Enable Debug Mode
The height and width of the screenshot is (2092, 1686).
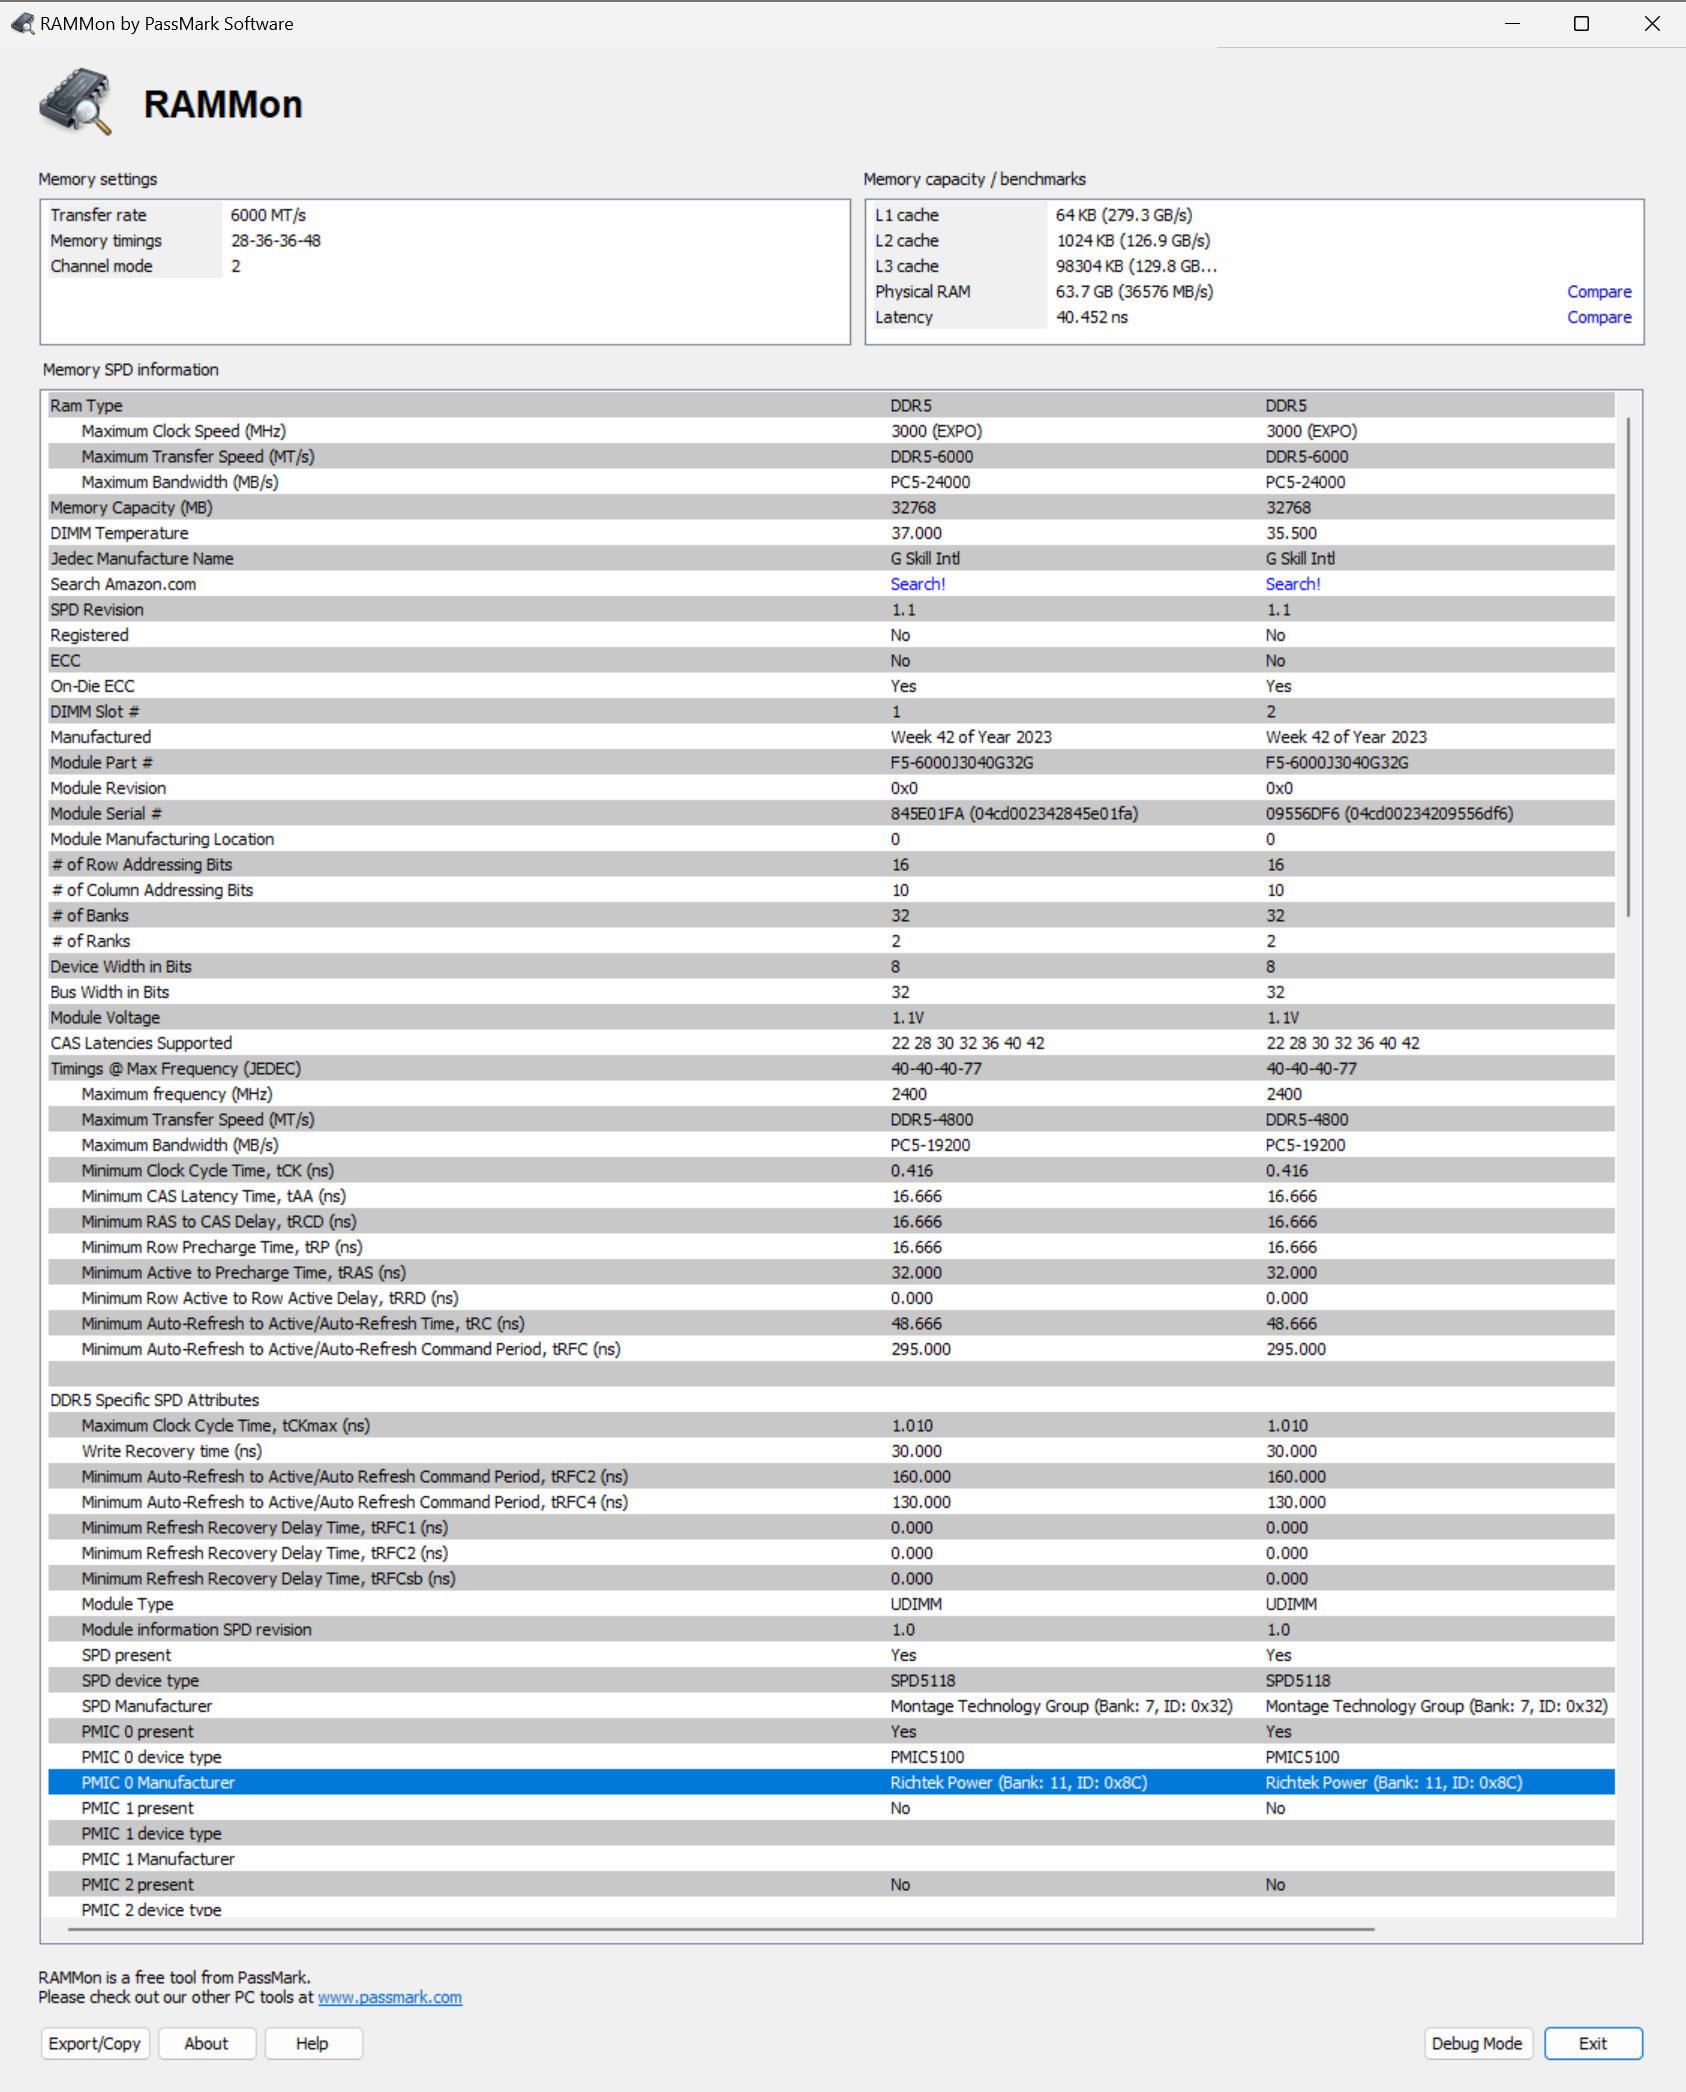point(1476,2043)
